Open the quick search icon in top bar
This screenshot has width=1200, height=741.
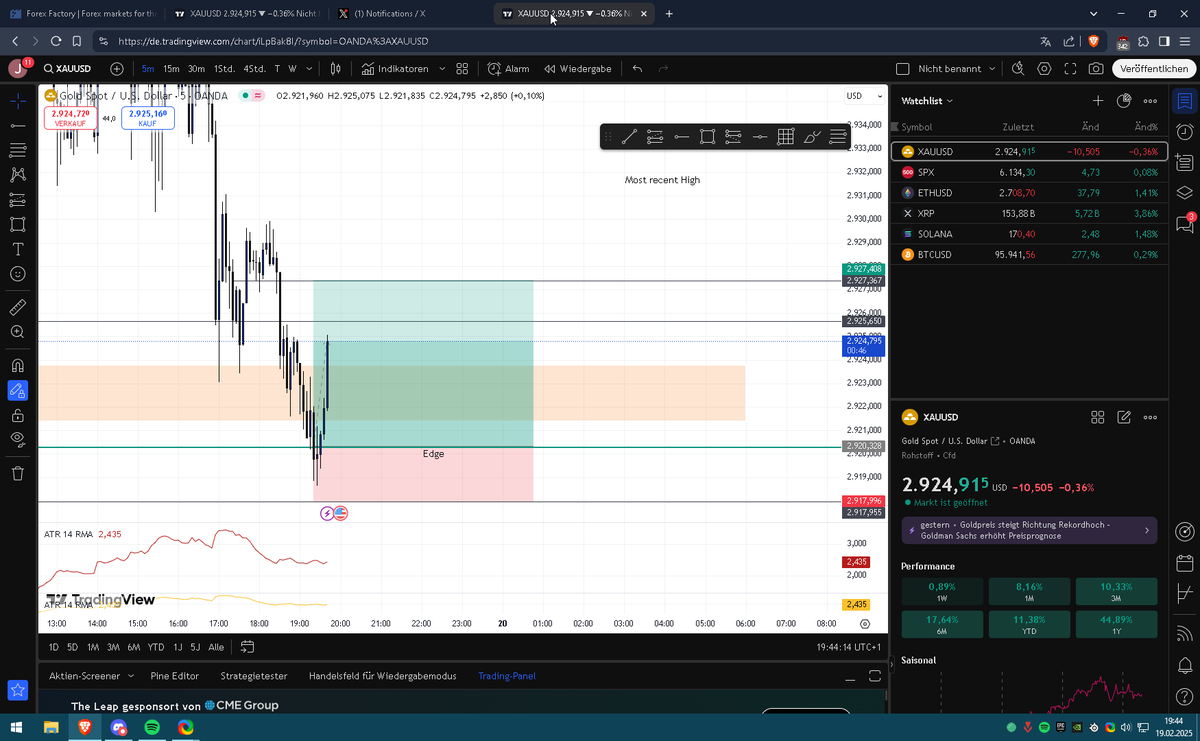pyautogui.click(x=1018, y=69)
